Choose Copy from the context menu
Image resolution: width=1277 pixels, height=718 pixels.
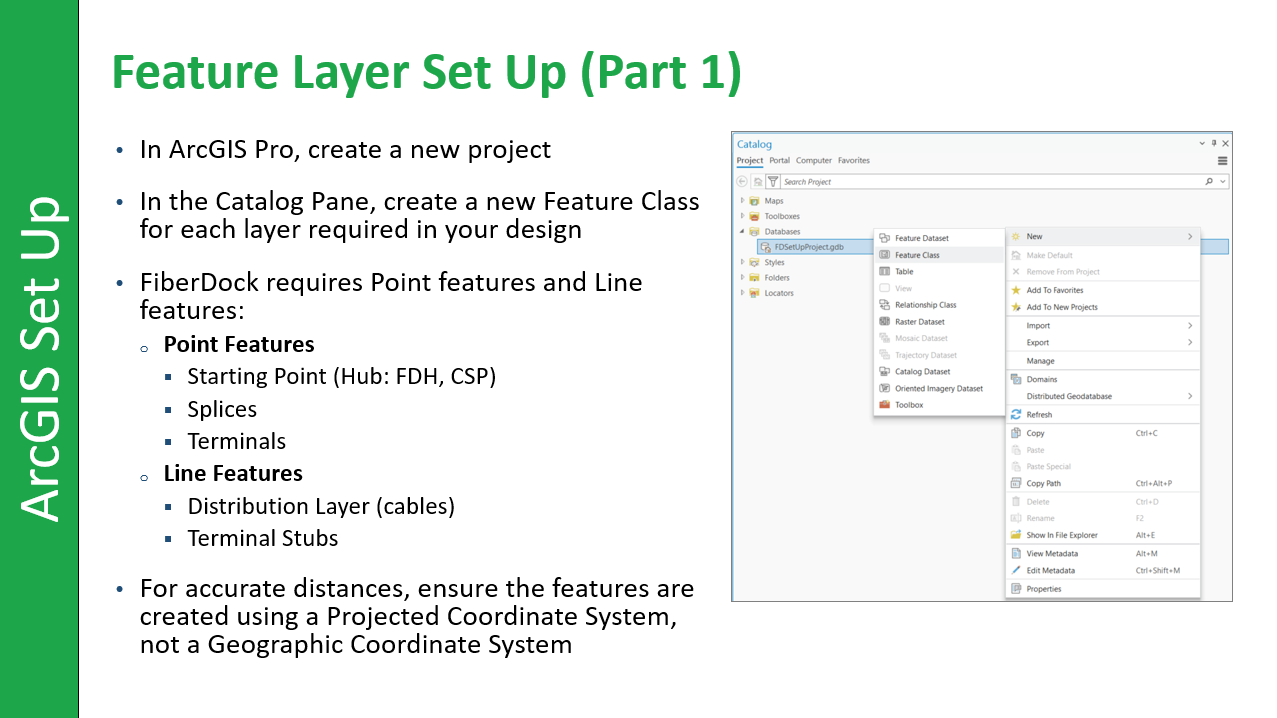tap(1103, 433)
